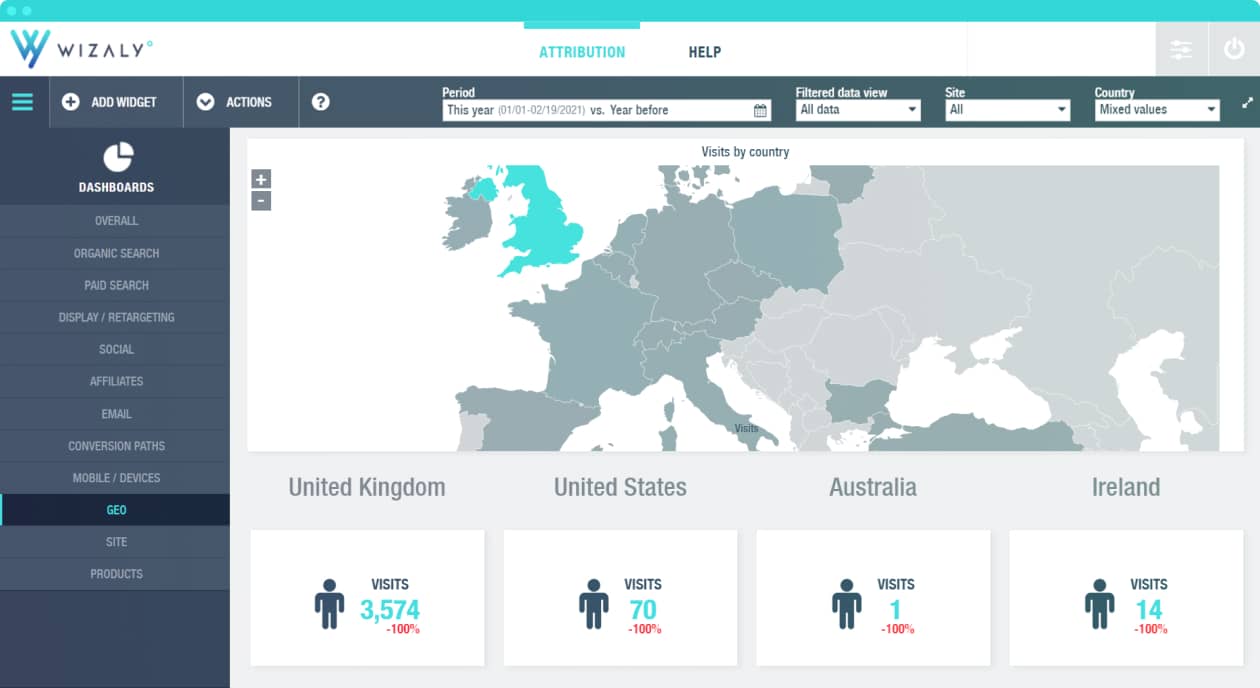Open the Help tab
This screenshot has width=1260, height=688.
[705, 52]
